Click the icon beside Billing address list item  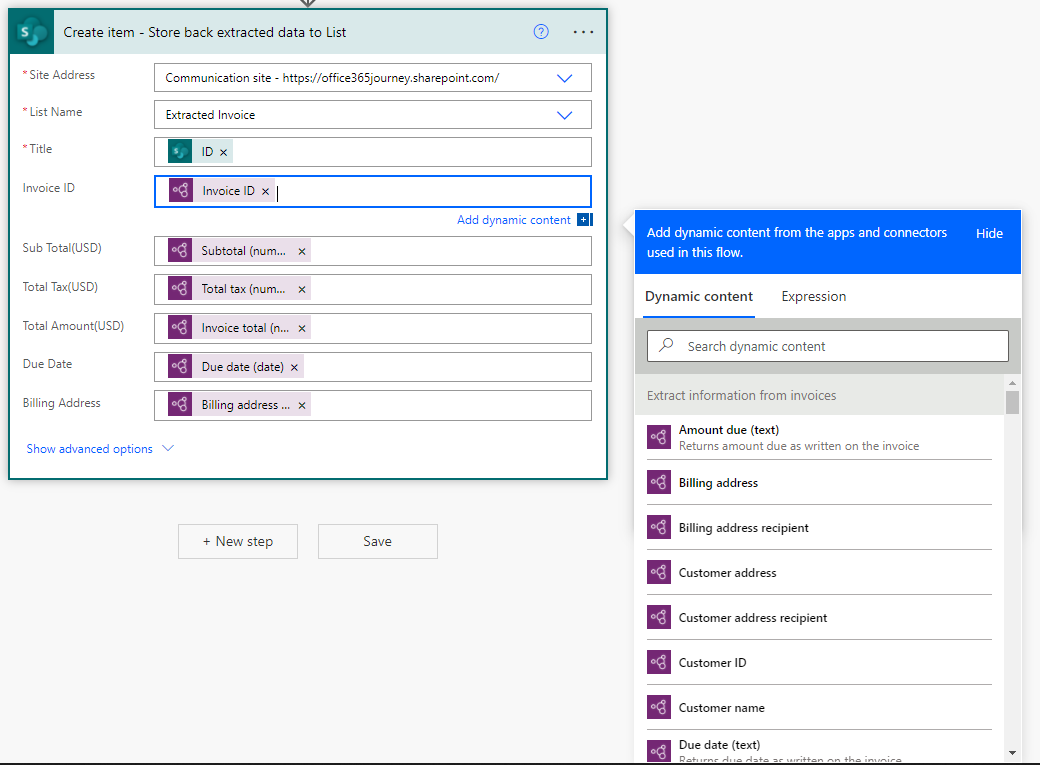point(659,482)
